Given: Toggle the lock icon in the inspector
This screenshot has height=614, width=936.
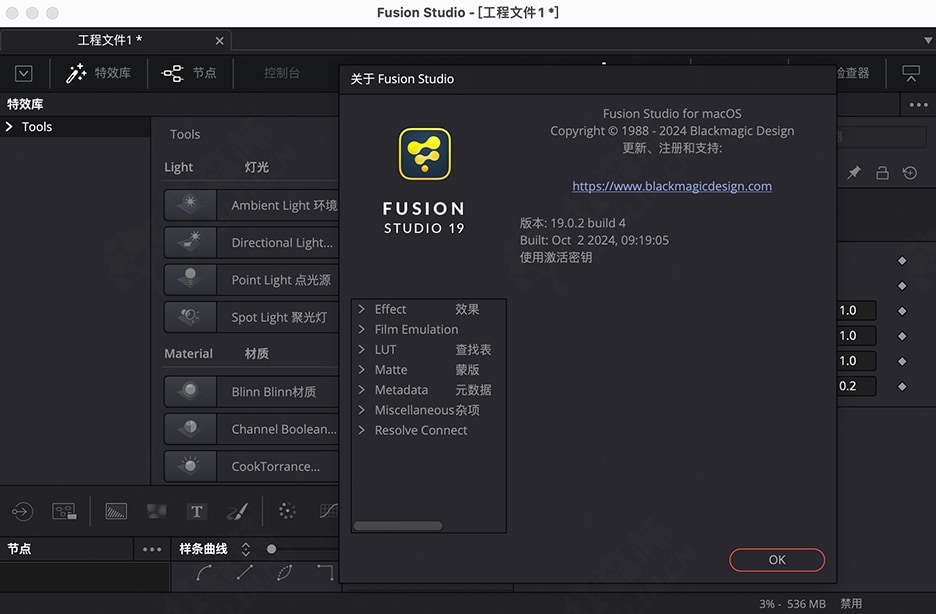Looking at the screenshot, I should pos(882,173).
